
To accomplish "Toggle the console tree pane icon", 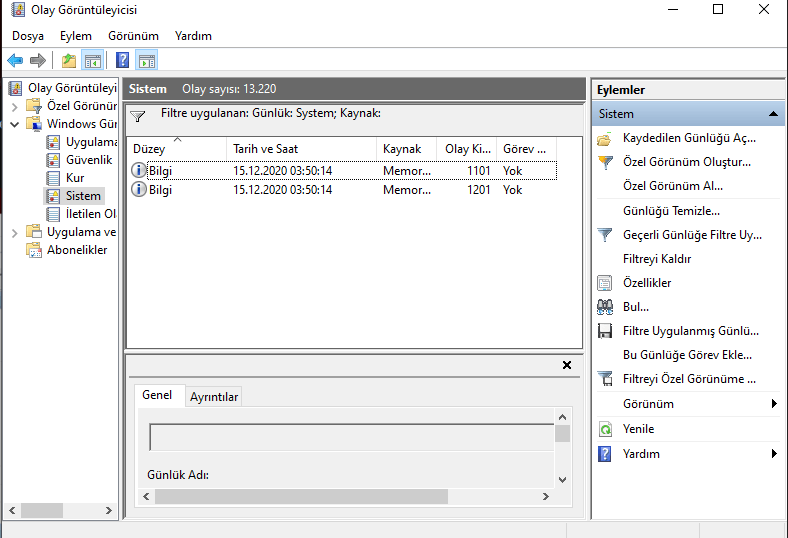I will (x=93, y=61).
